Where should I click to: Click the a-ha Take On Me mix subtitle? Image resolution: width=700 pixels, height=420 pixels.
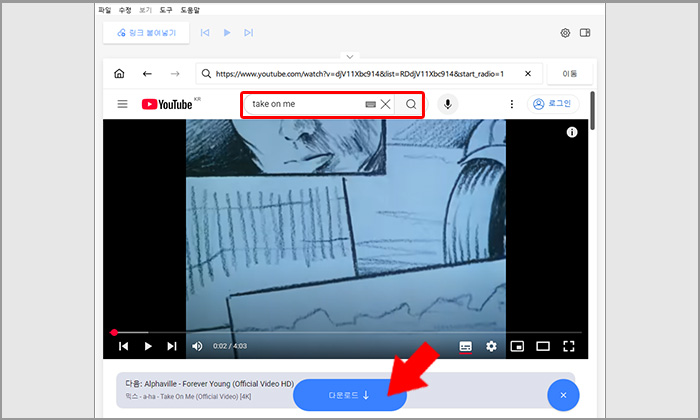coord(188,396)
